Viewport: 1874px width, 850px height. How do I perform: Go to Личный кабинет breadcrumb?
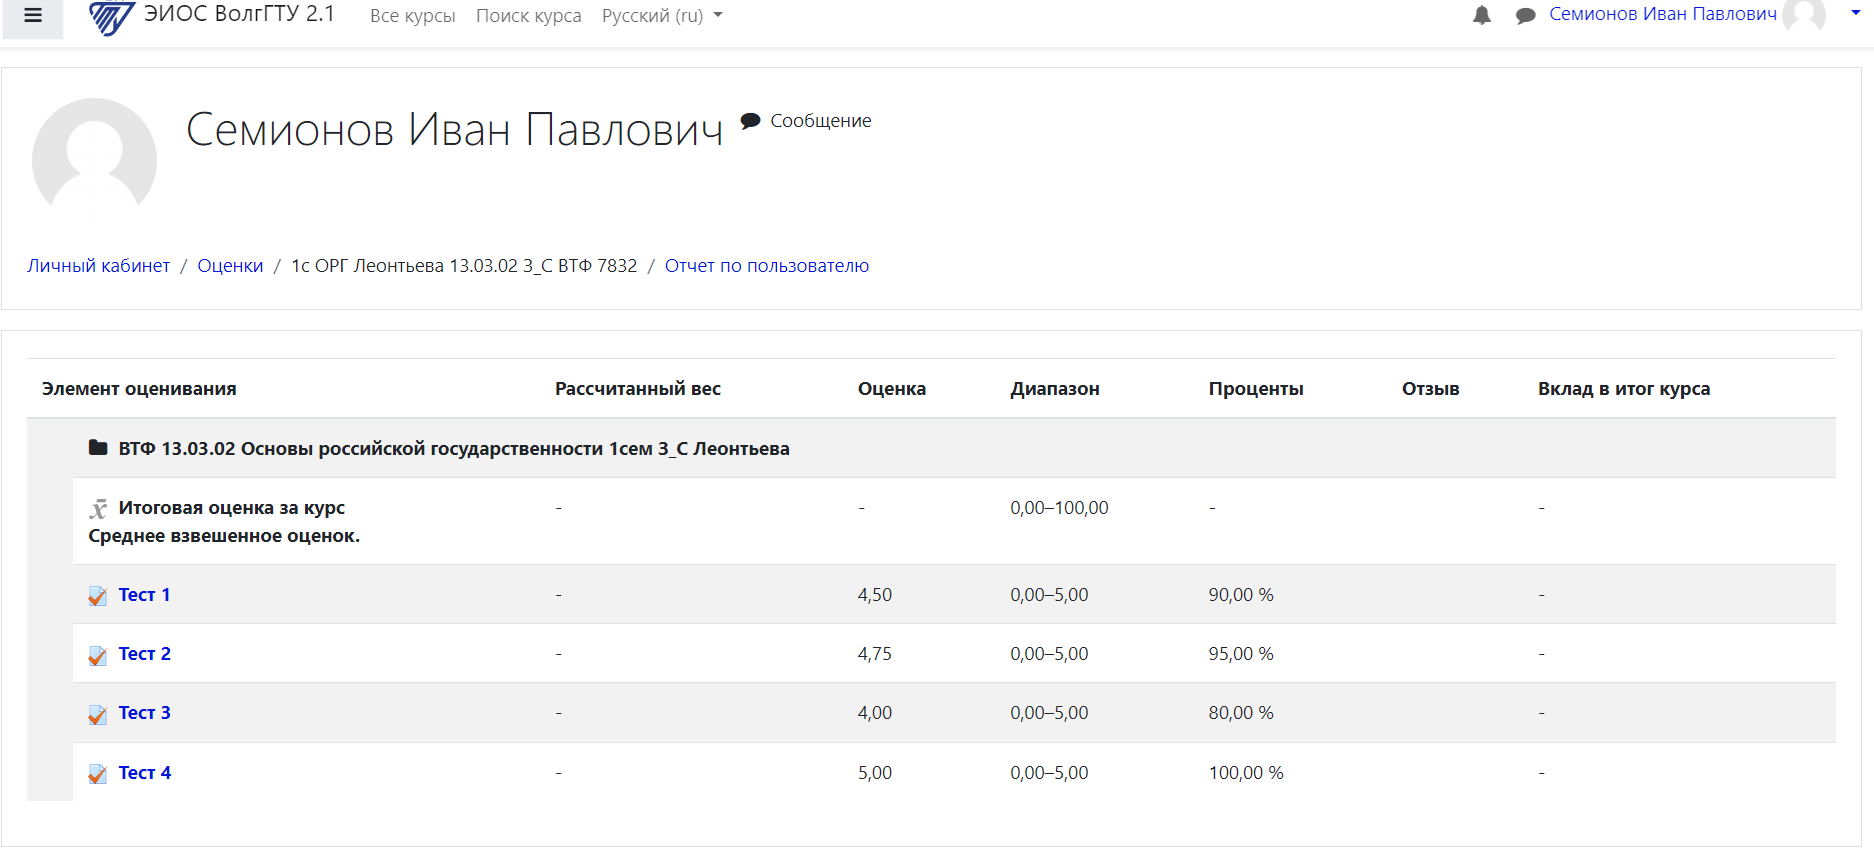pyautogui.click(x=98, y=266)
